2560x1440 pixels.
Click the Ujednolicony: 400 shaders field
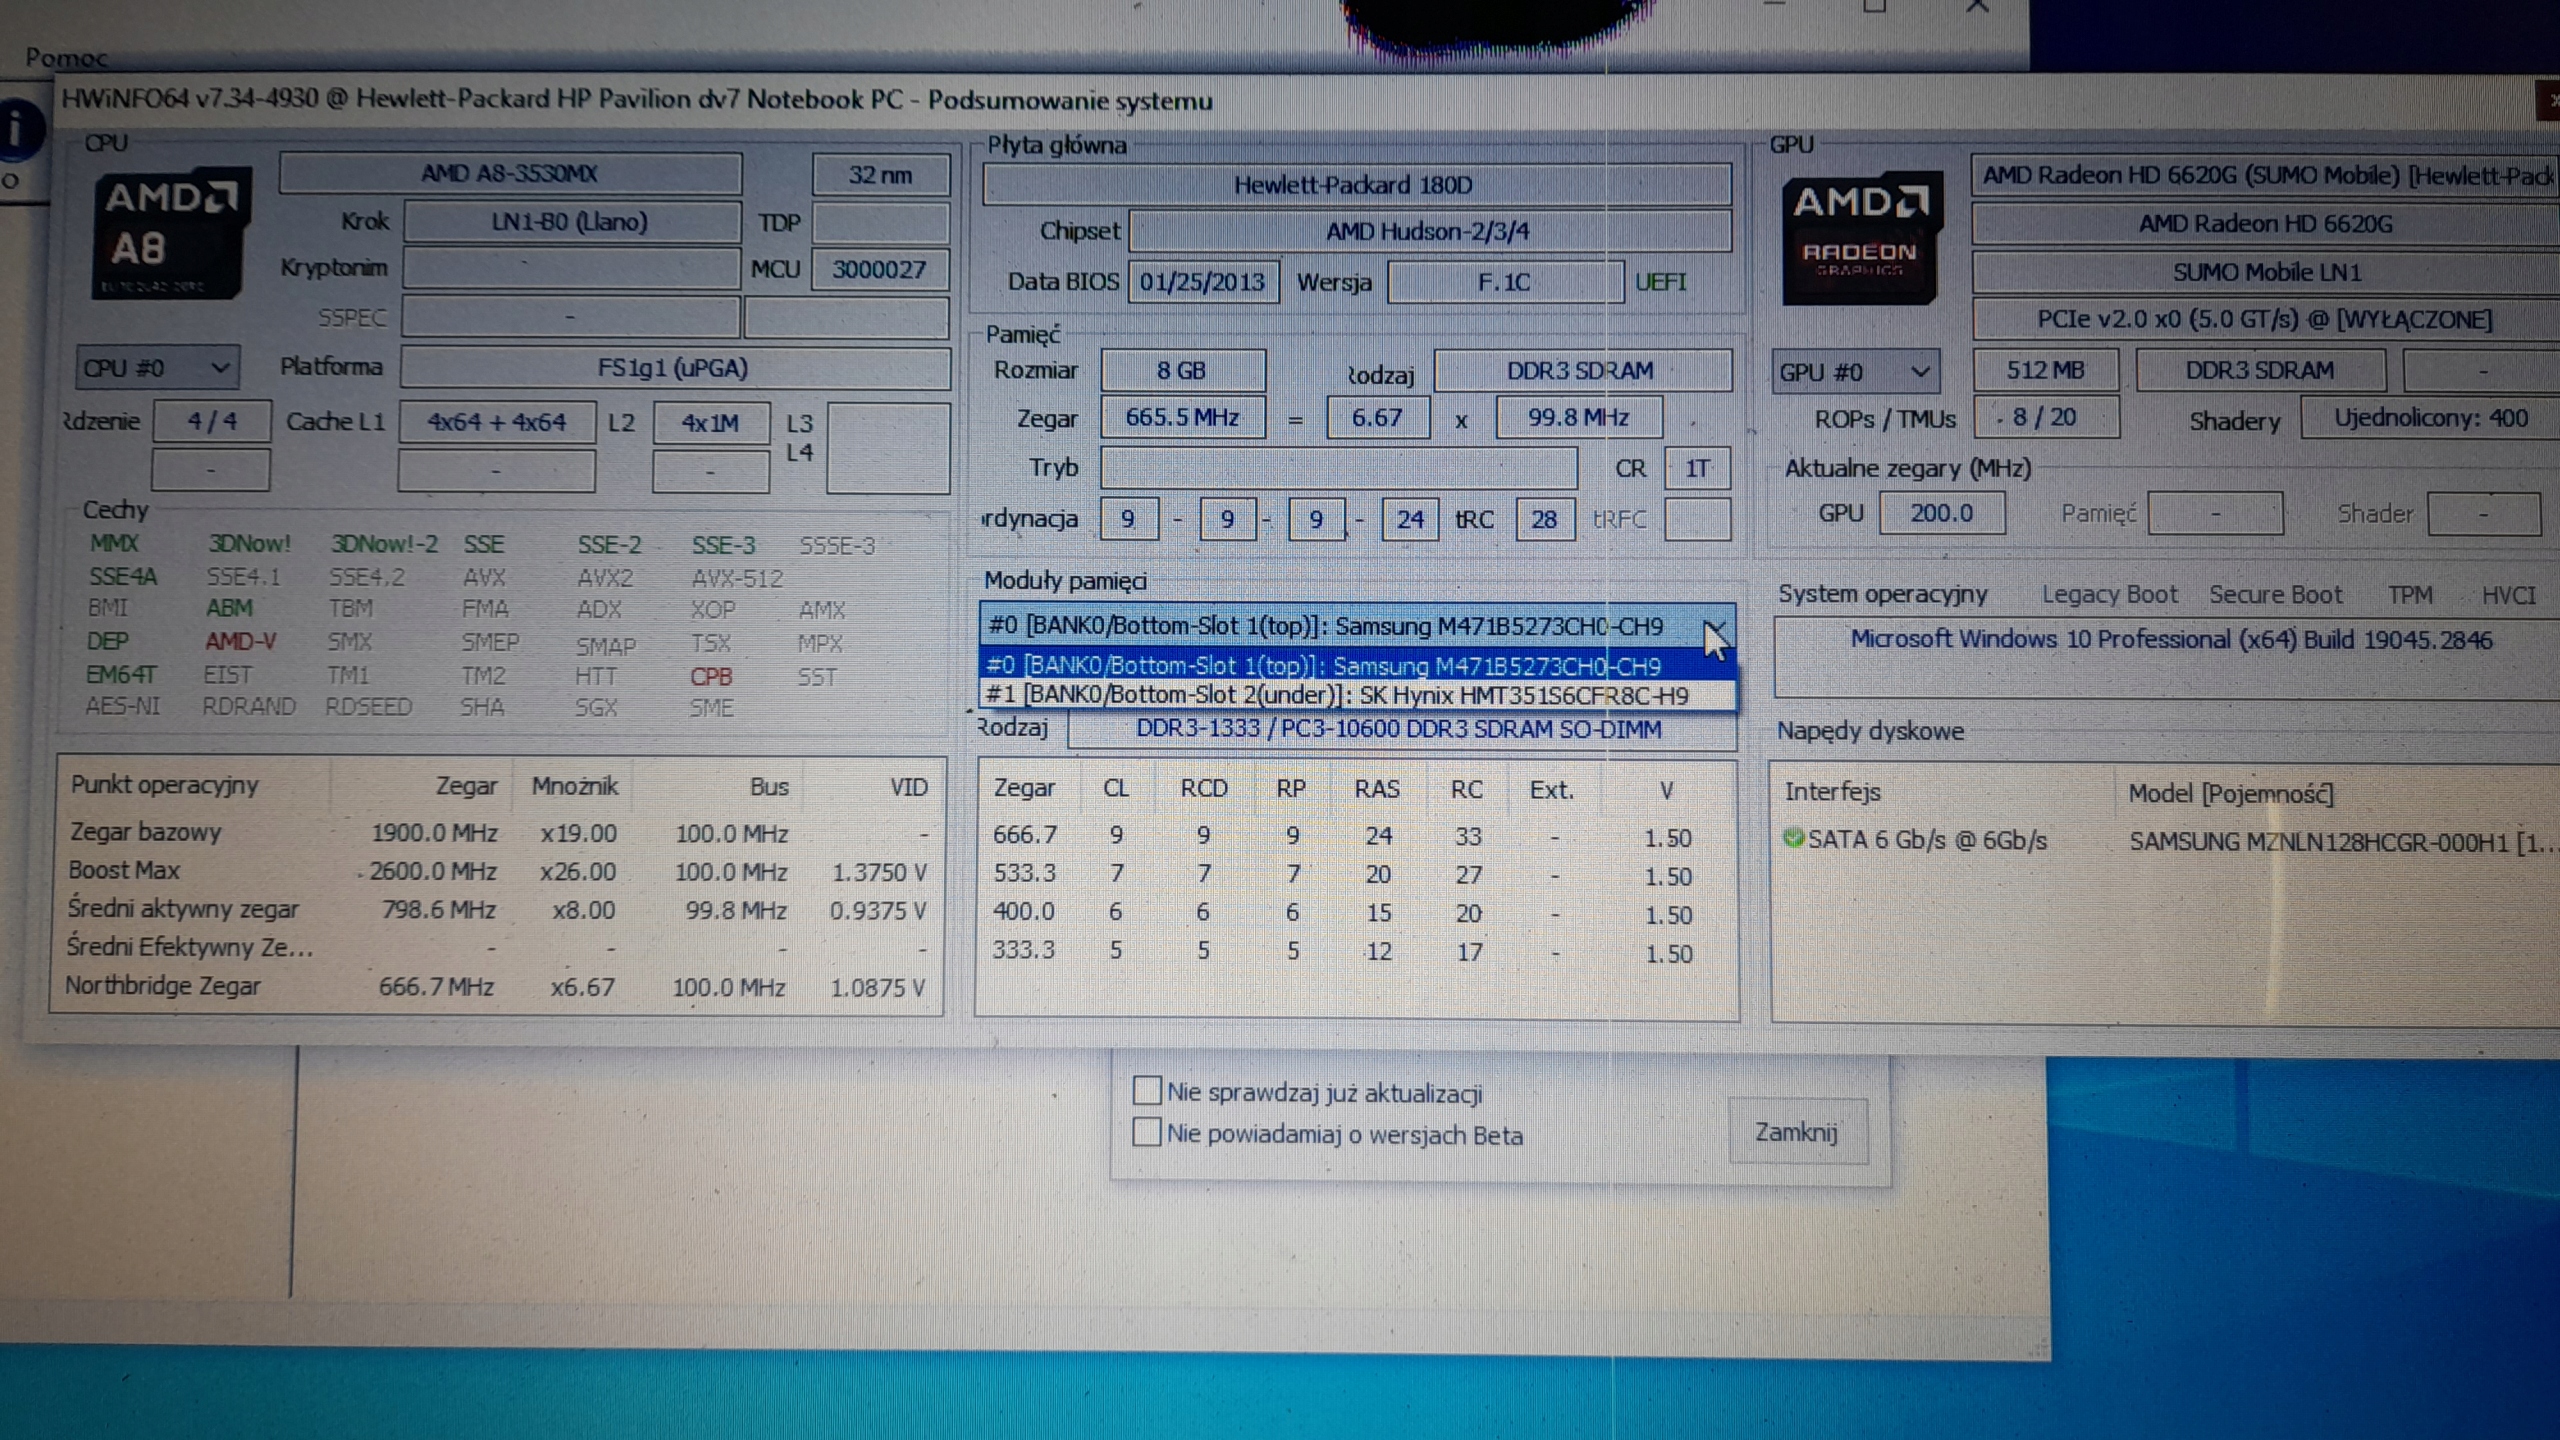[x=2430, y=418]
